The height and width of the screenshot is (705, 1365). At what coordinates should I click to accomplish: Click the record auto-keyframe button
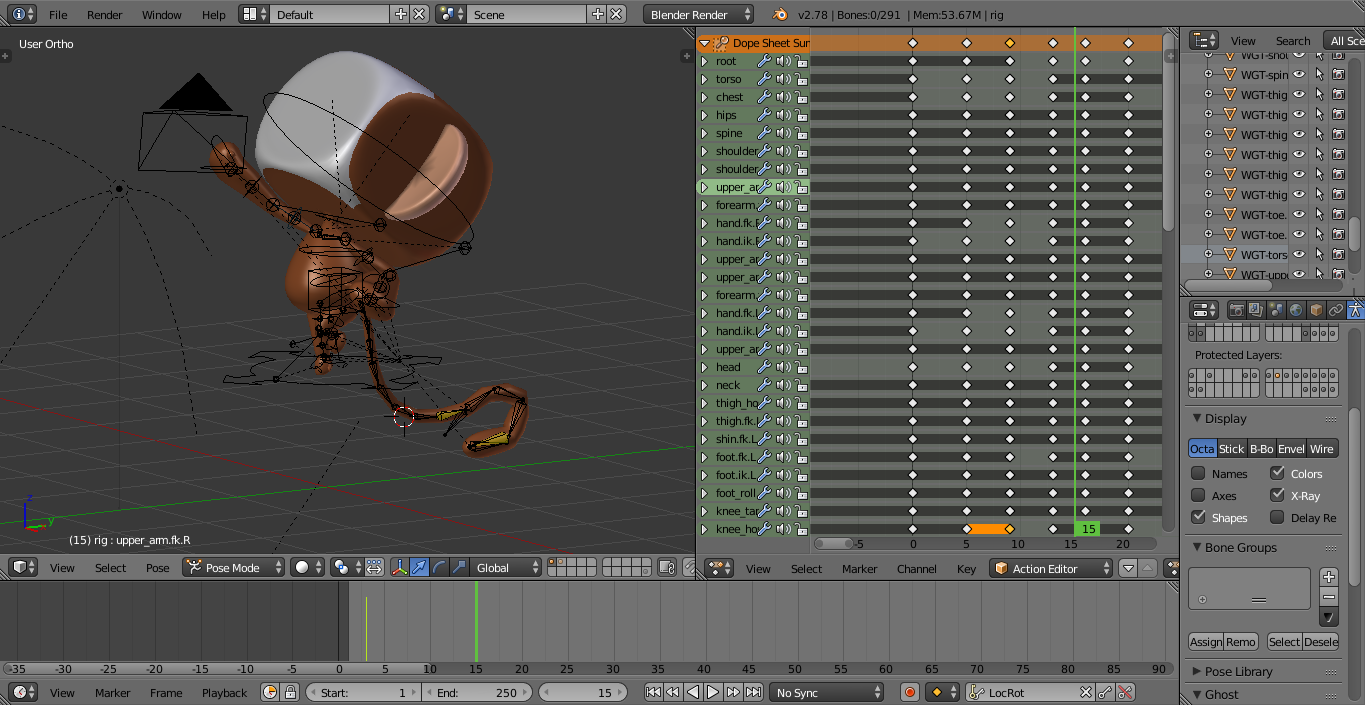[909, 692]
